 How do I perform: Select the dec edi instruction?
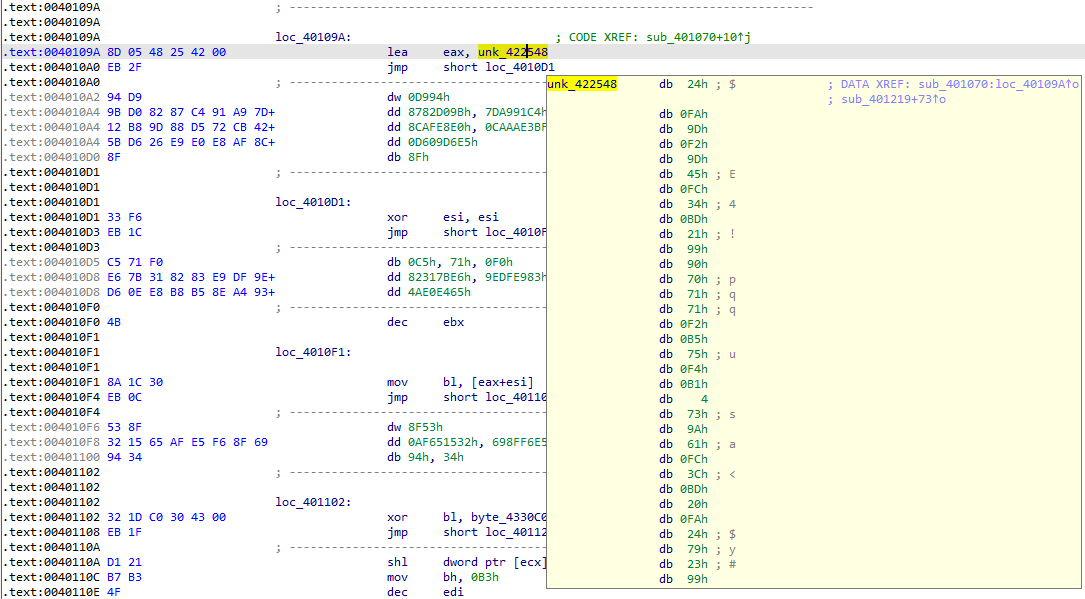coord(426,592)
